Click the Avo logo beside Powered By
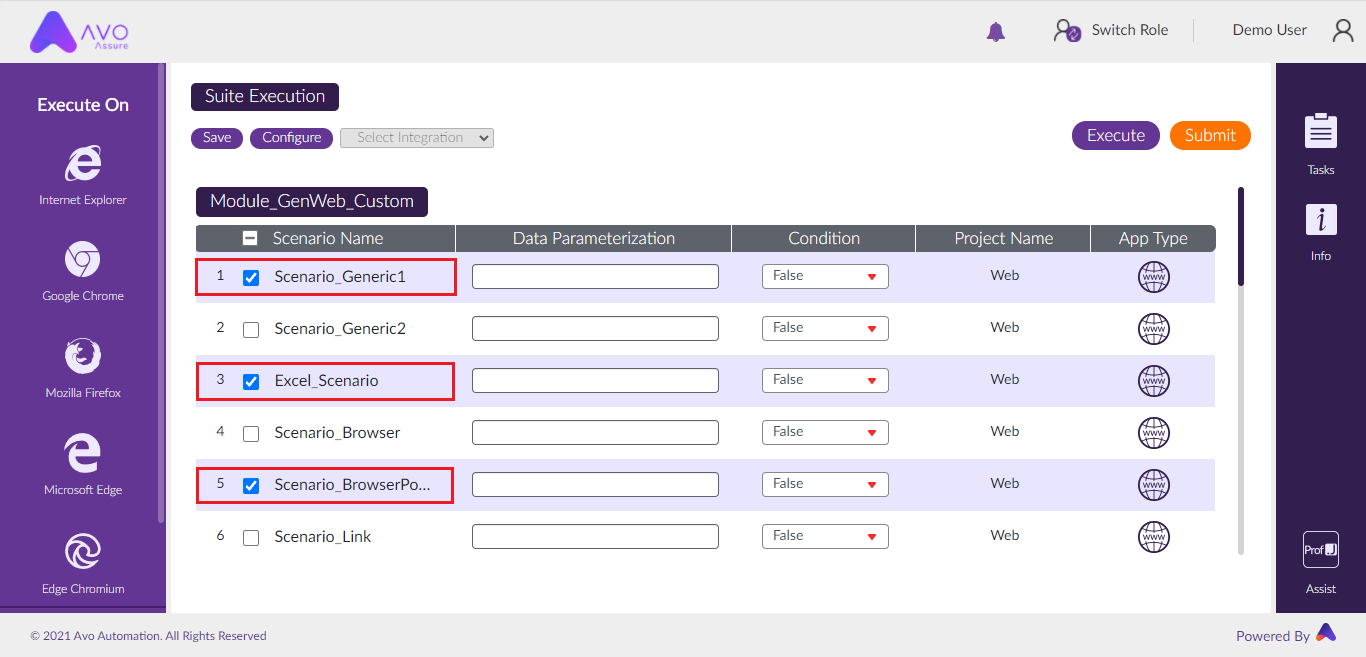 click(x=1326, y=633)
